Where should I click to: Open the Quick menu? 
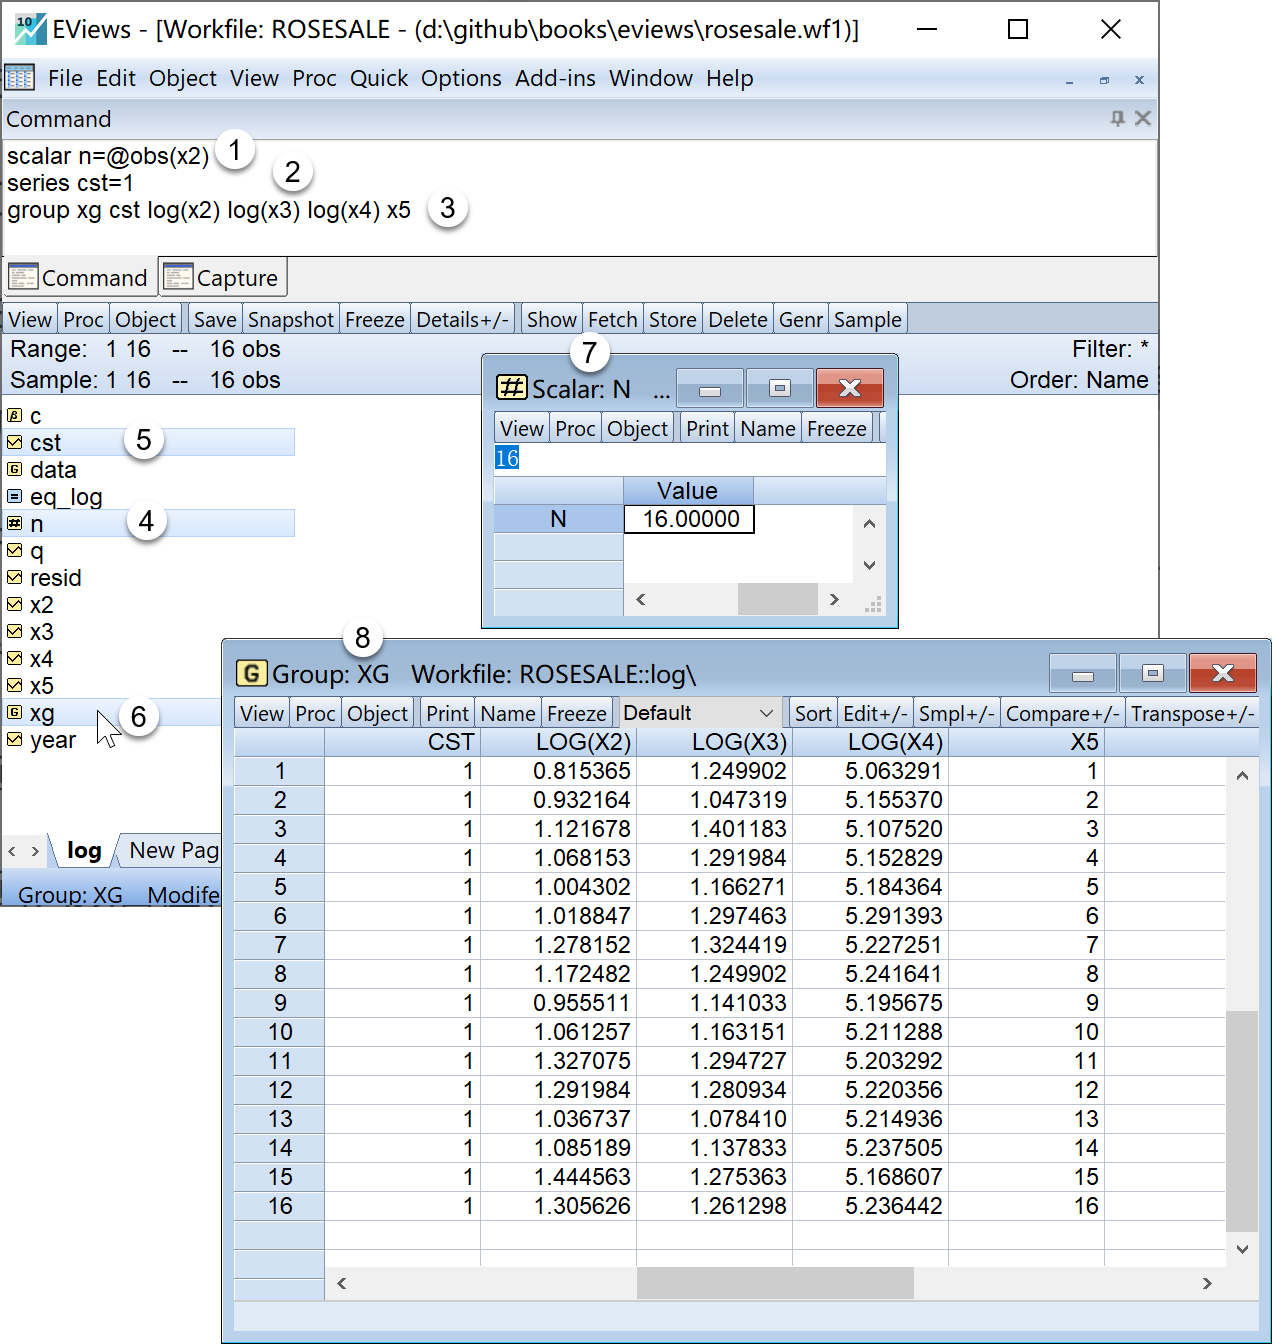point(378,78)
